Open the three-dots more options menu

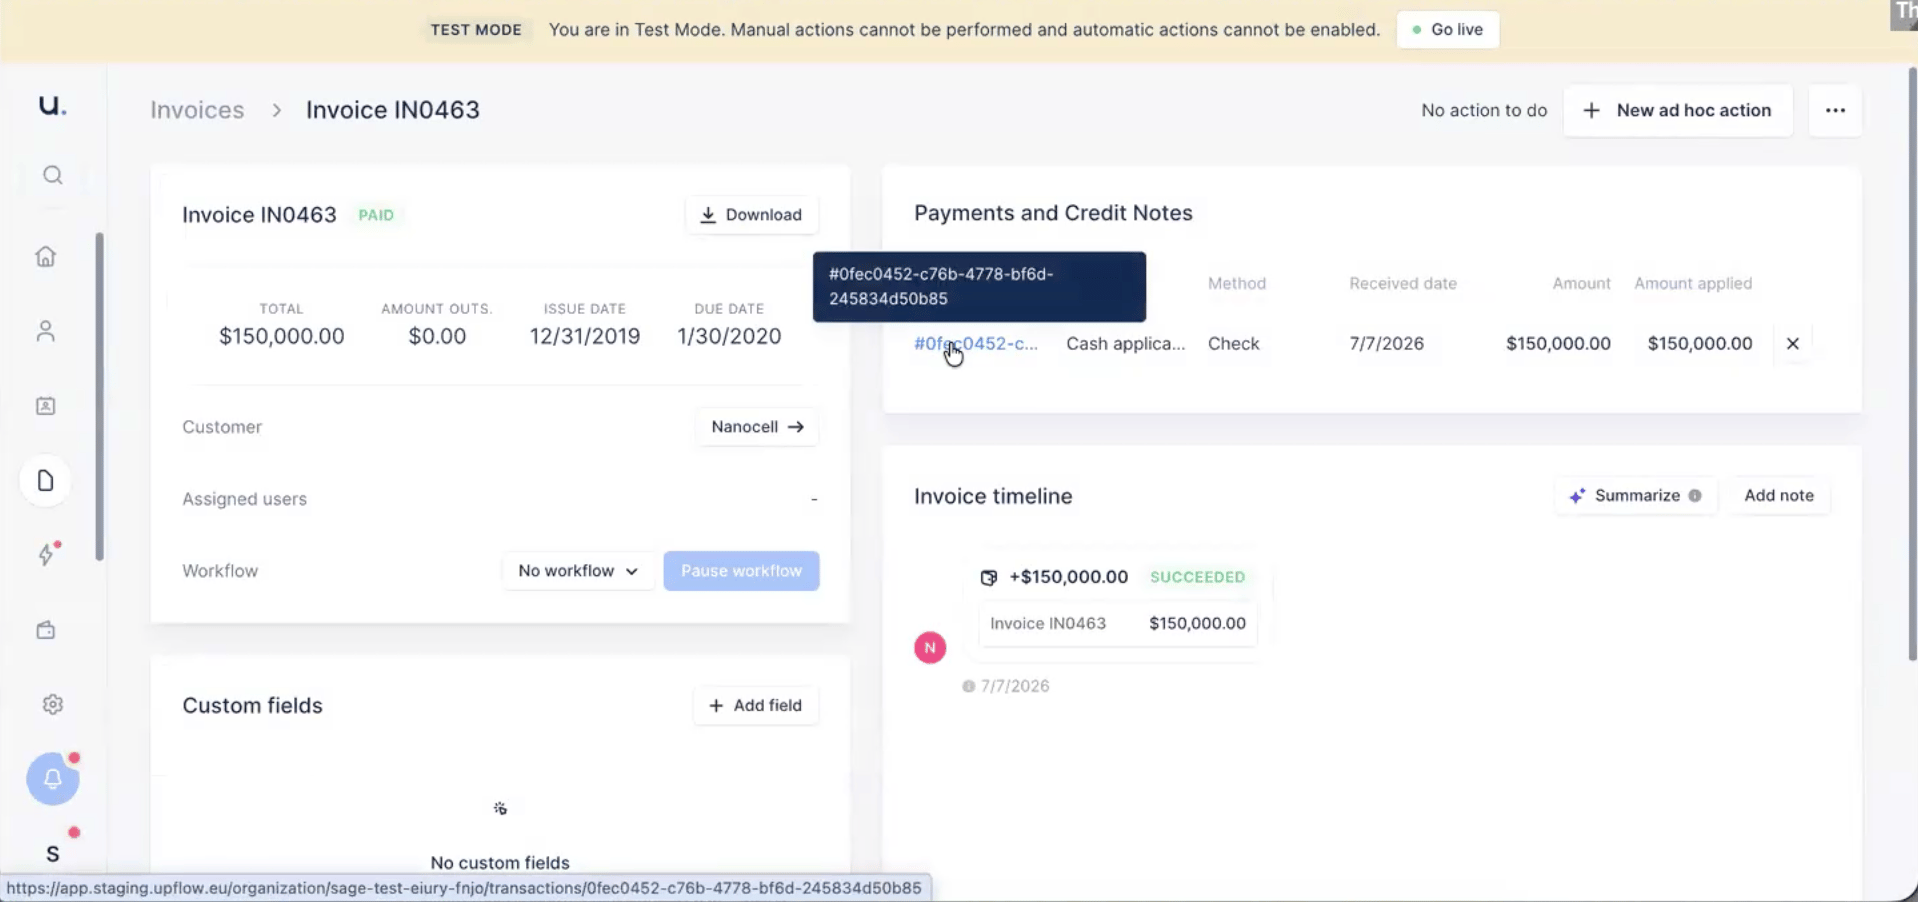pyautogui.click(x=1835, y=110)
